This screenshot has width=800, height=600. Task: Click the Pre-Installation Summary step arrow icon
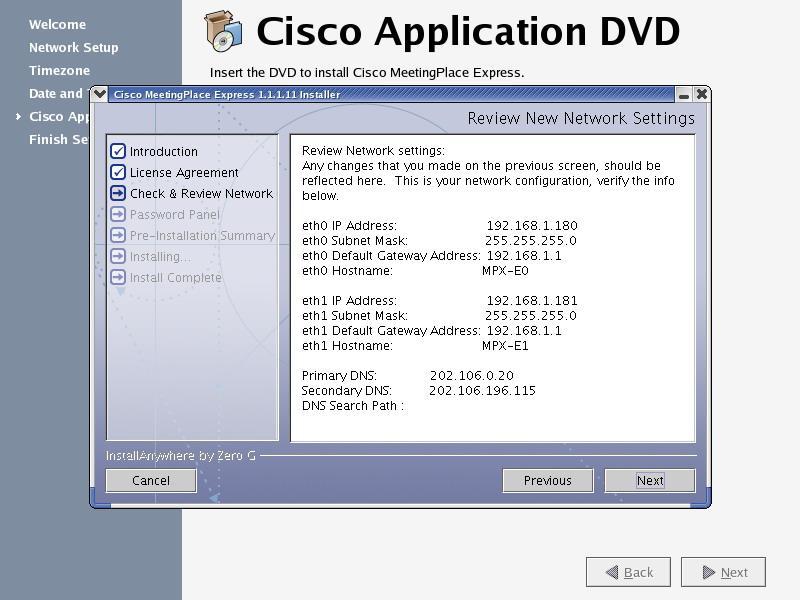tap(118, 235)
